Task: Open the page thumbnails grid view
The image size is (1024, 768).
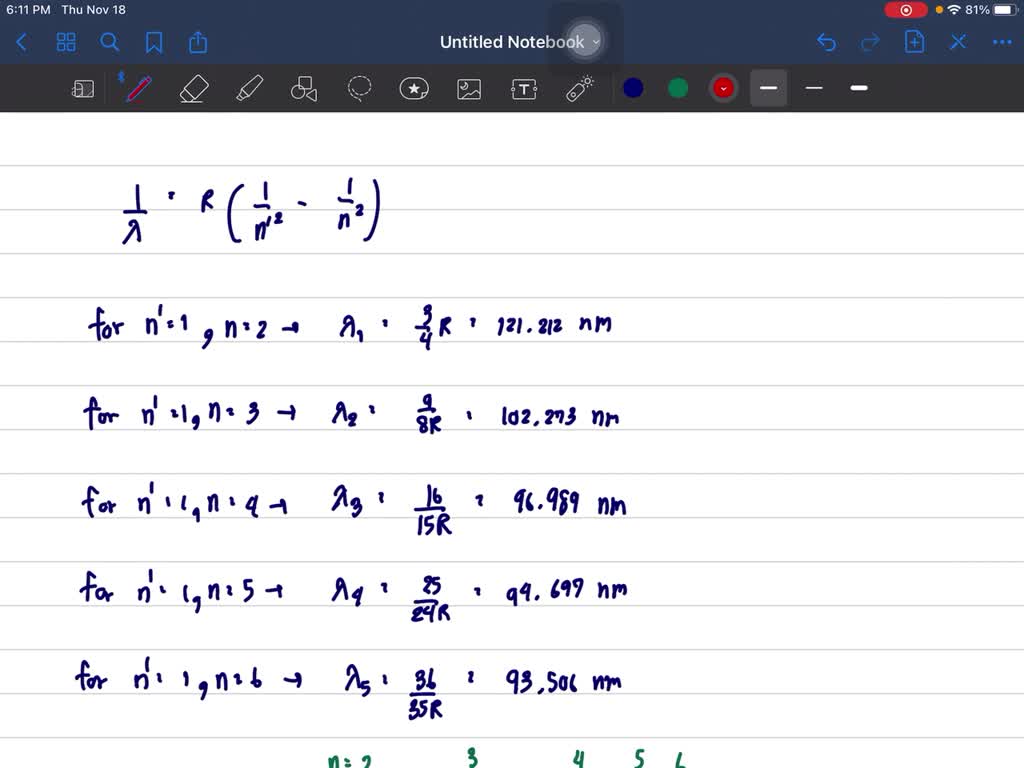Action: 66,42
